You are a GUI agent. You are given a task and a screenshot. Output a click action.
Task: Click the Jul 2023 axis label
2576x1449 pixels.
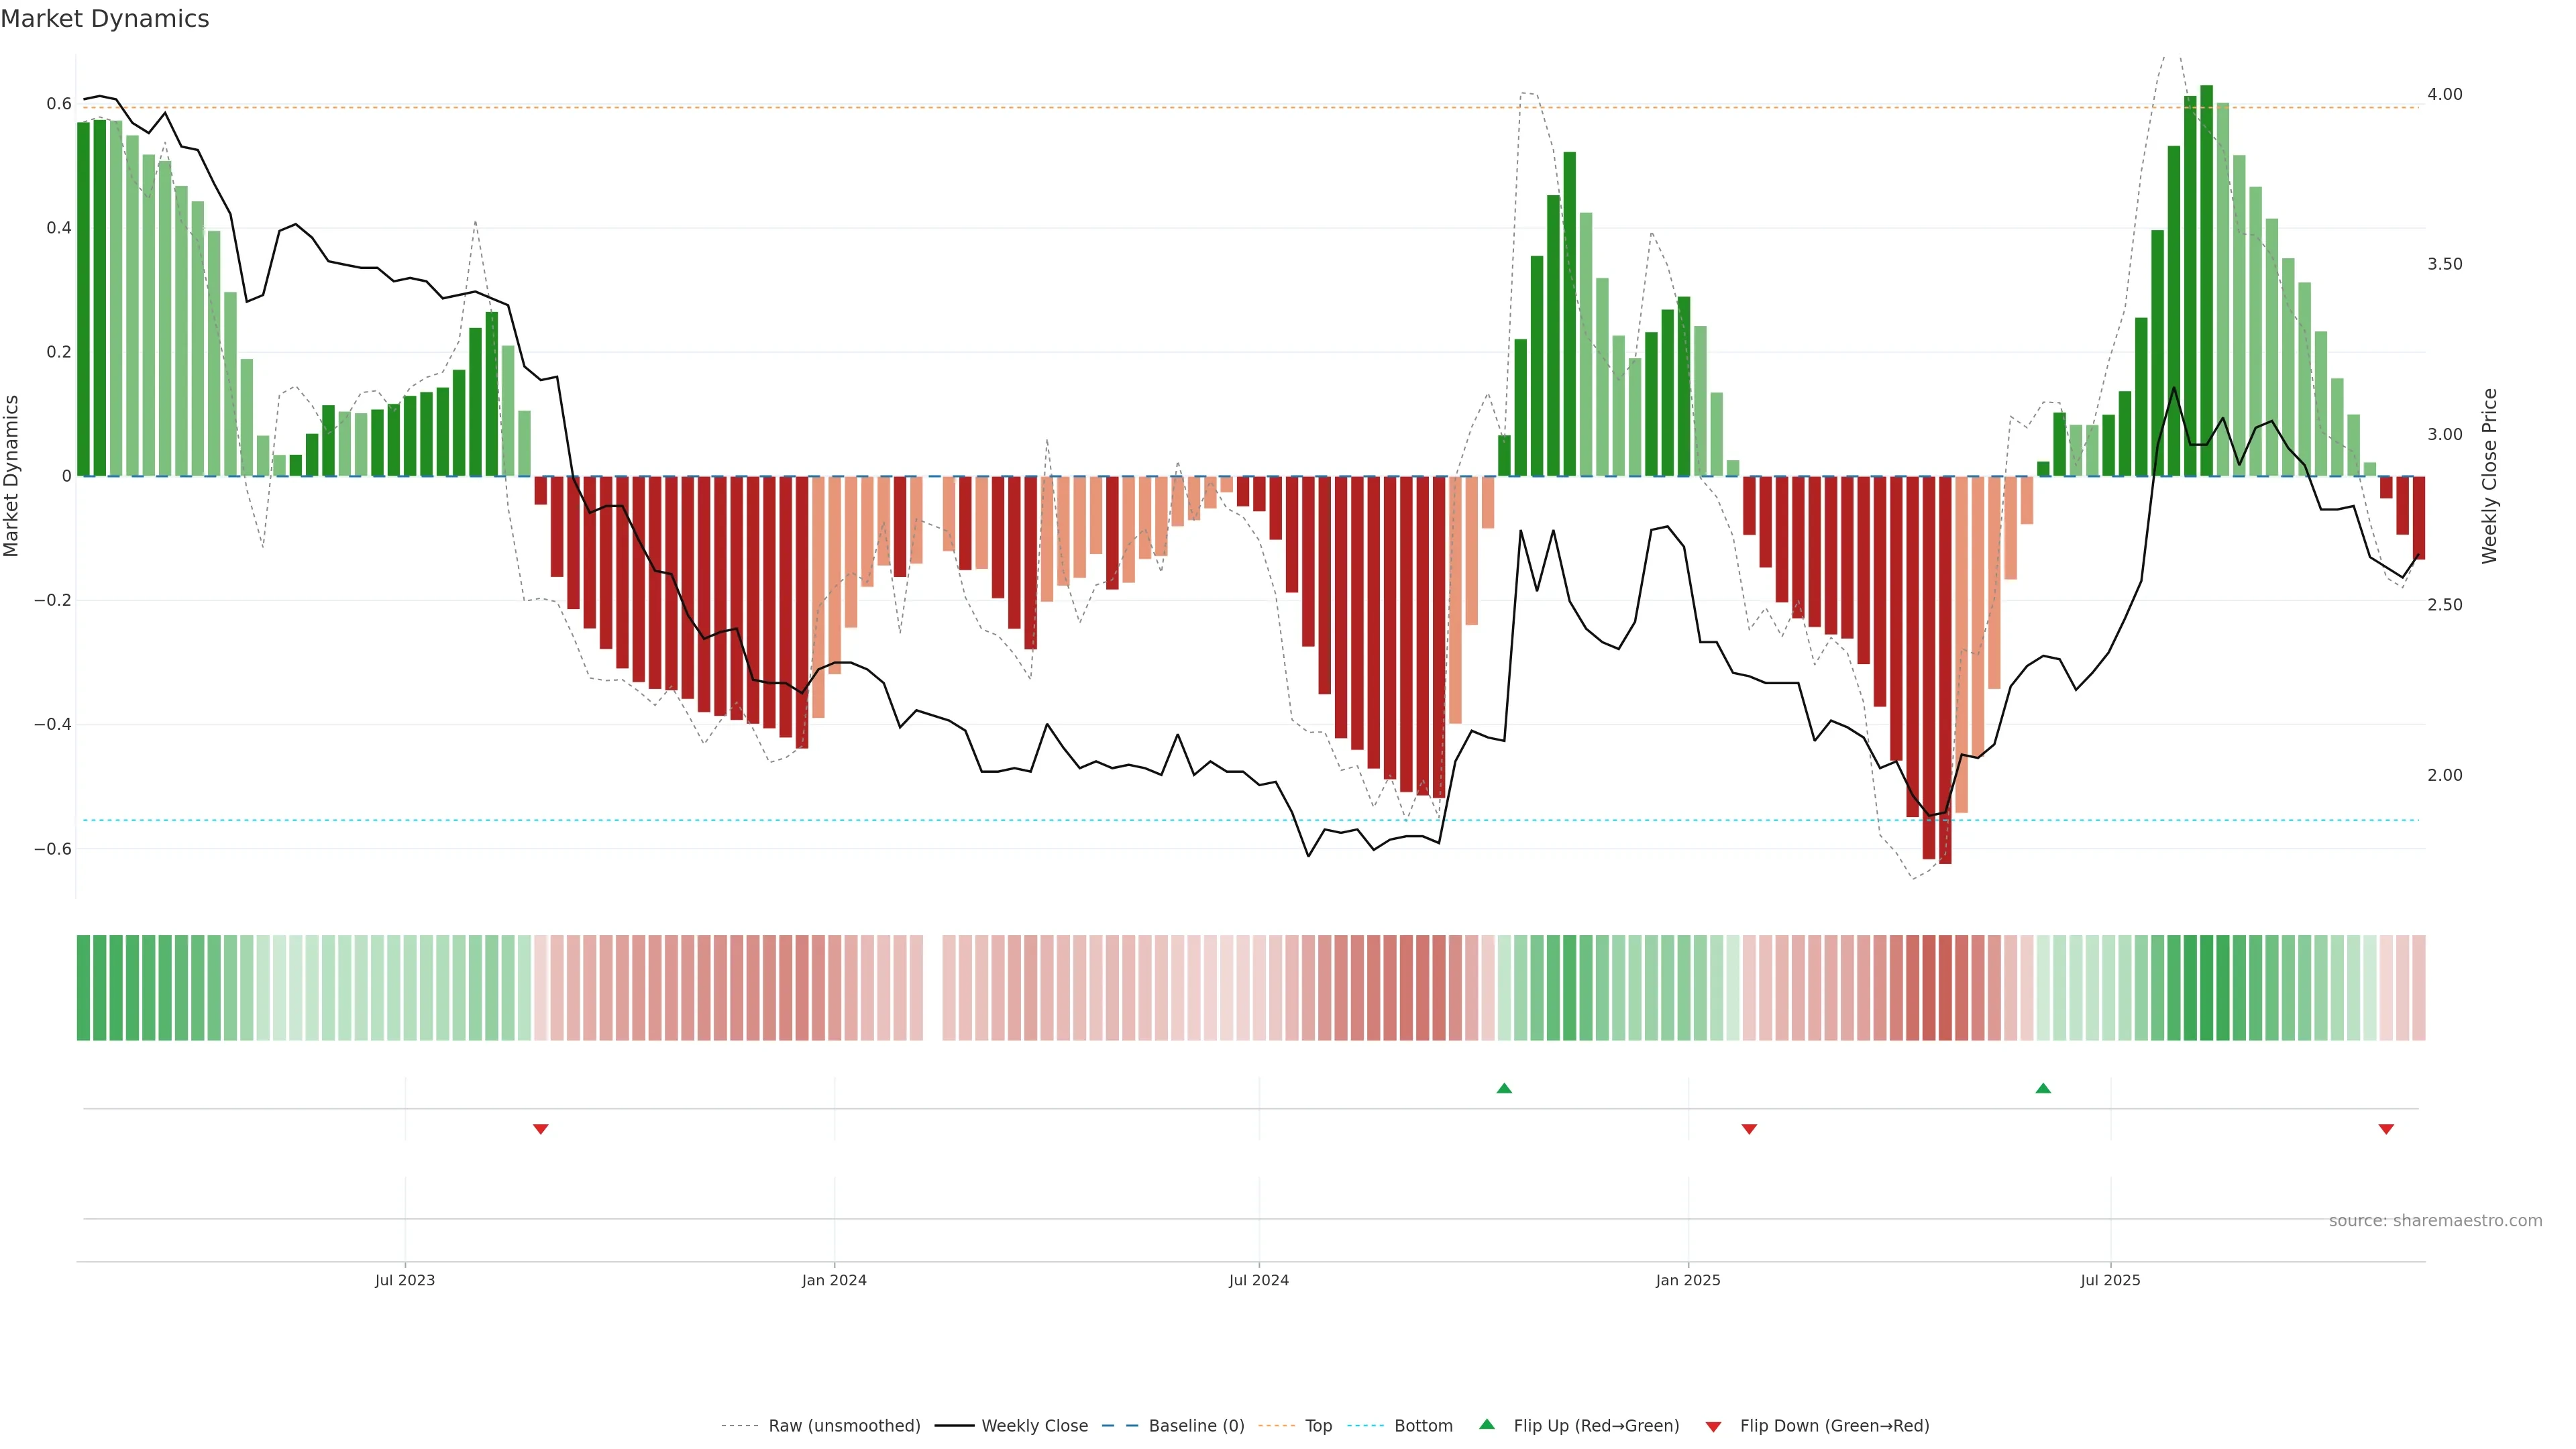point(405,1280)
